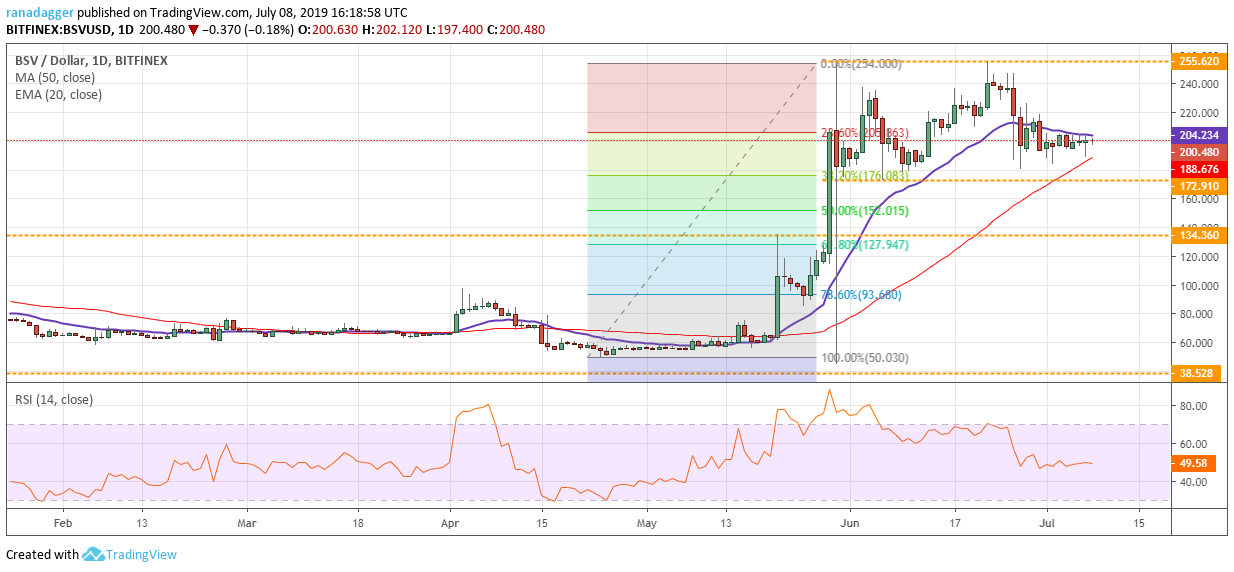This screenshot has width=1234, height=572.
Task: Click the May date label on time axis
Action: [647, 522]
